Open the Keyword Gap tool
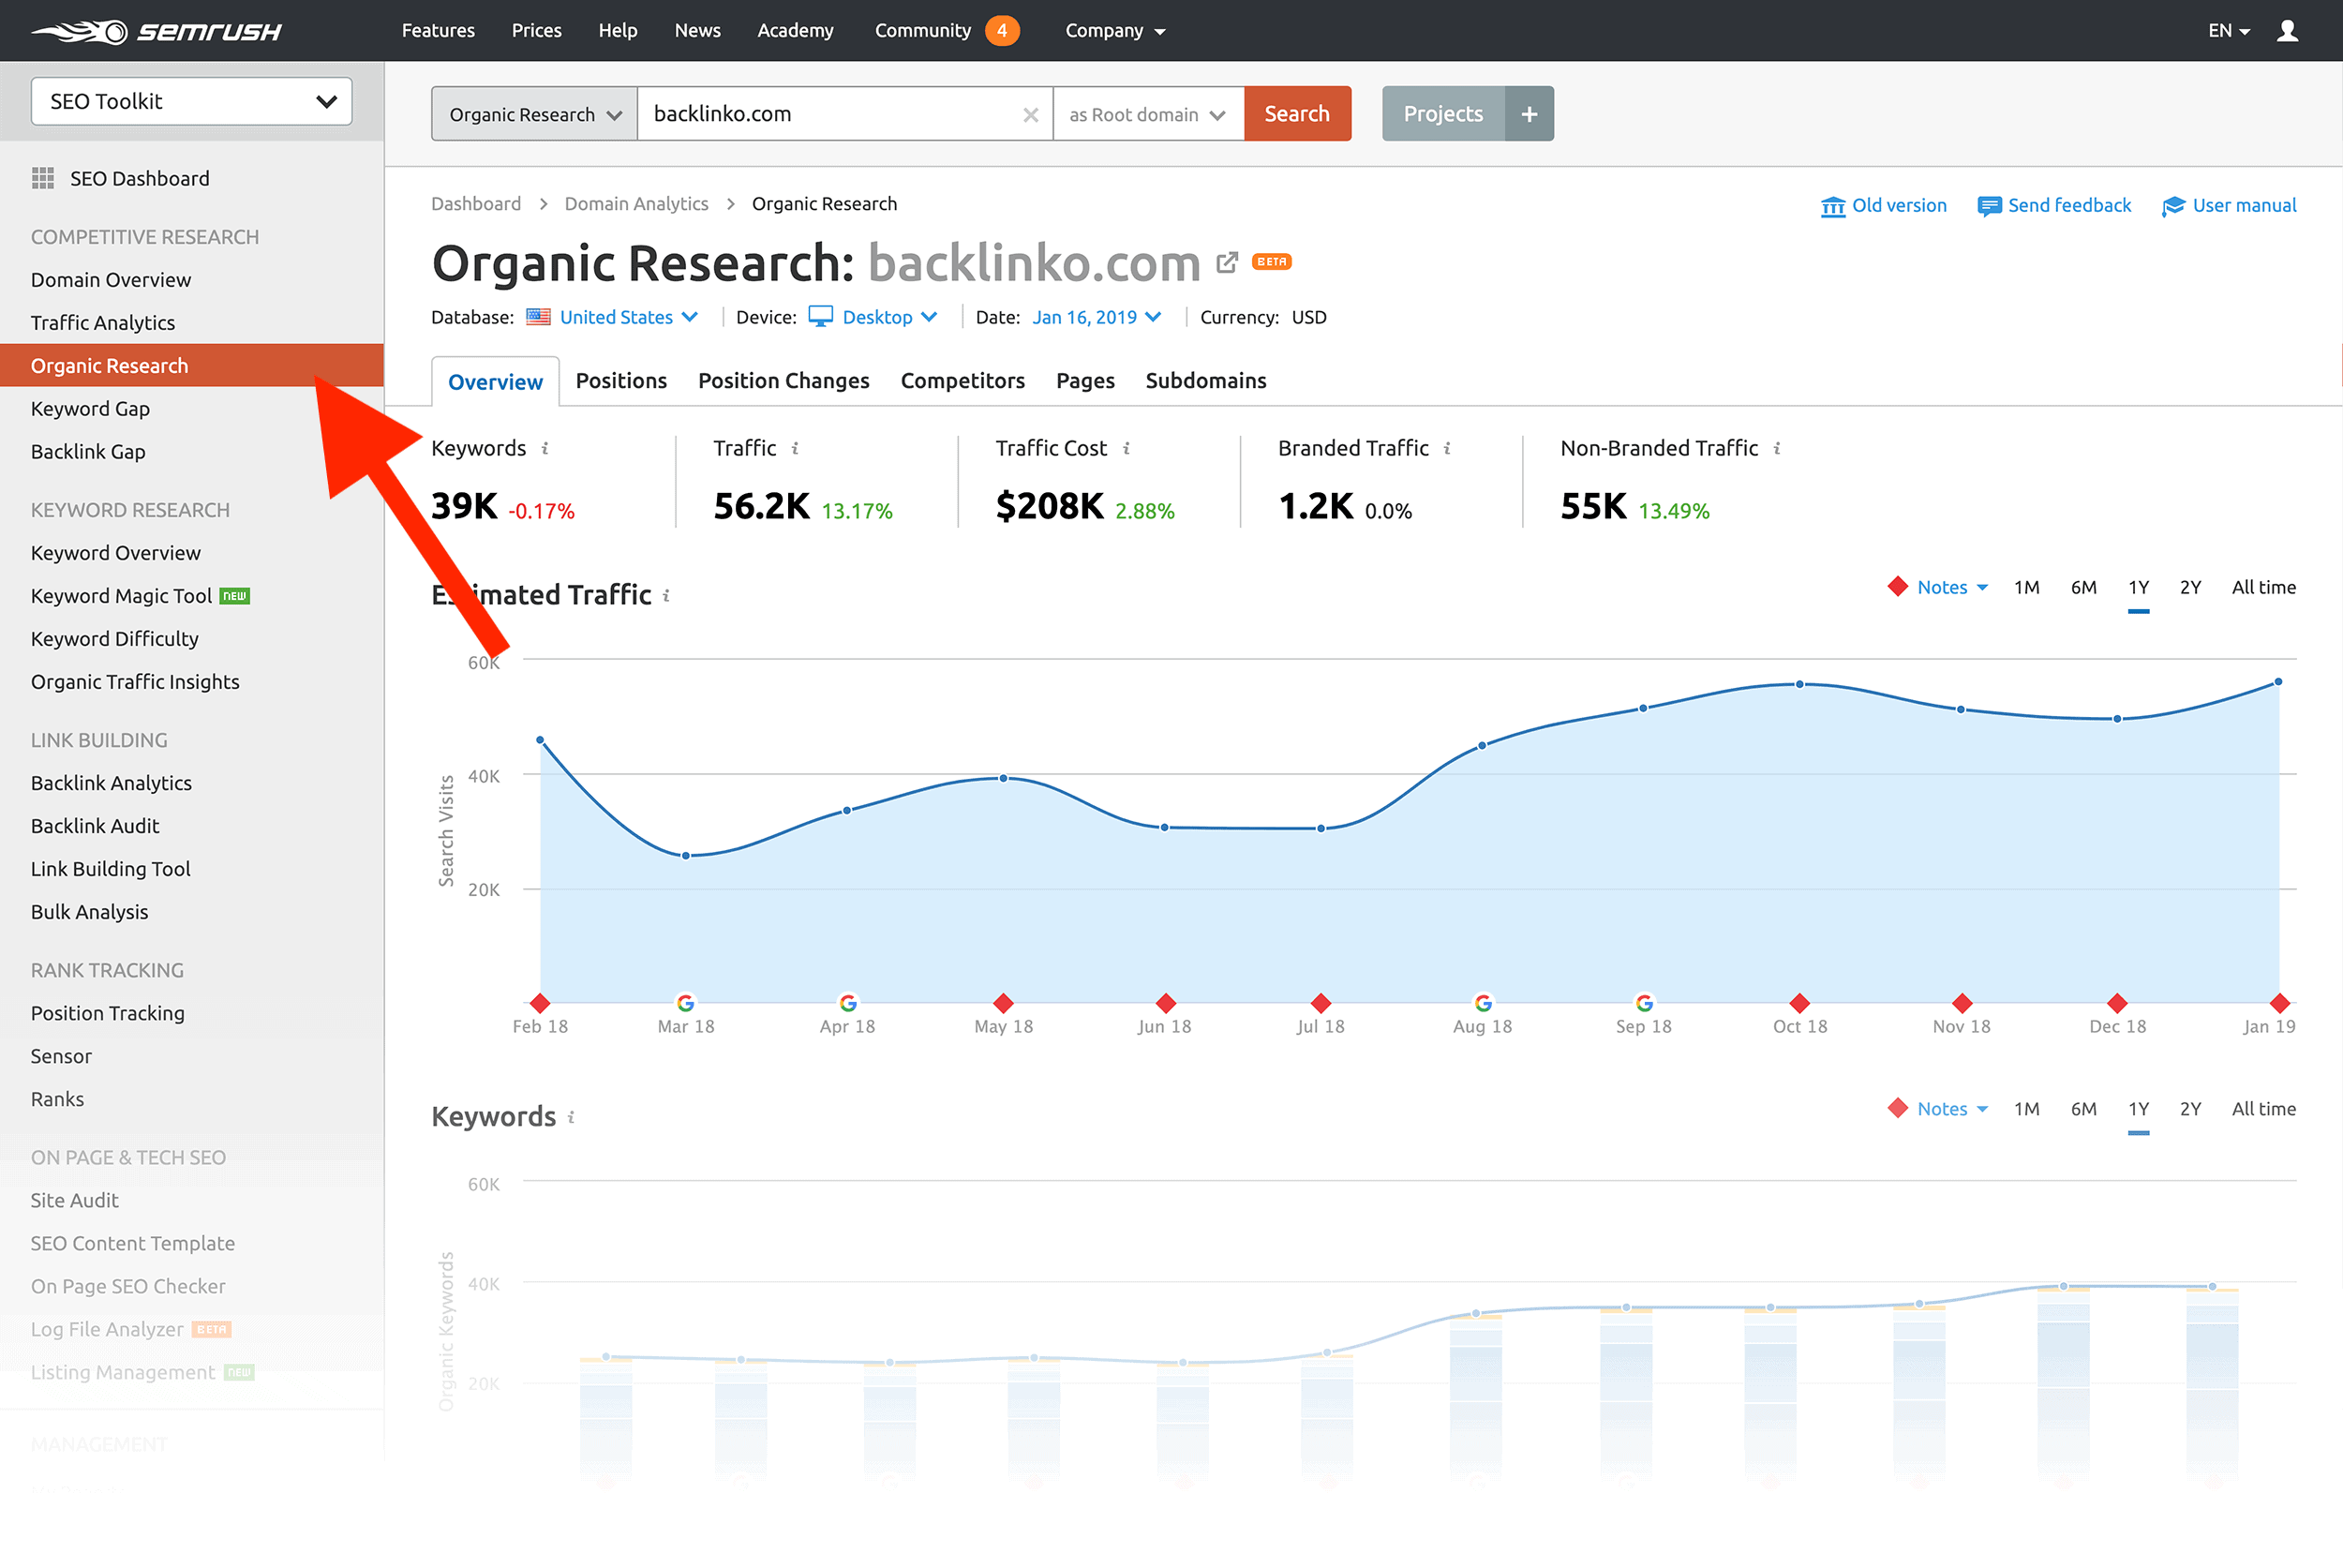The height and width of the screenshot is (1568, 2343). click(x=89, y=406)
